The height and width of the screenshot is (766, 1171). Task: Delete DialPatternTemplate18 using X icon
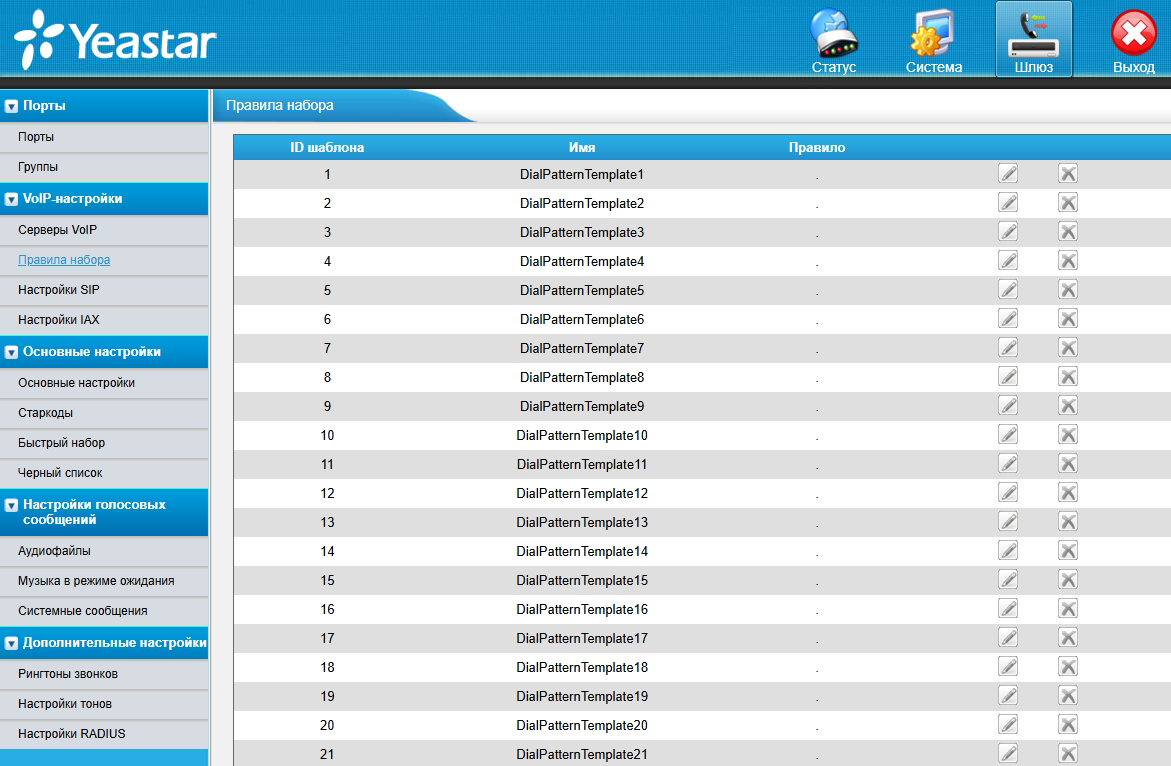pyautogui.click(x=1068, y=667)
